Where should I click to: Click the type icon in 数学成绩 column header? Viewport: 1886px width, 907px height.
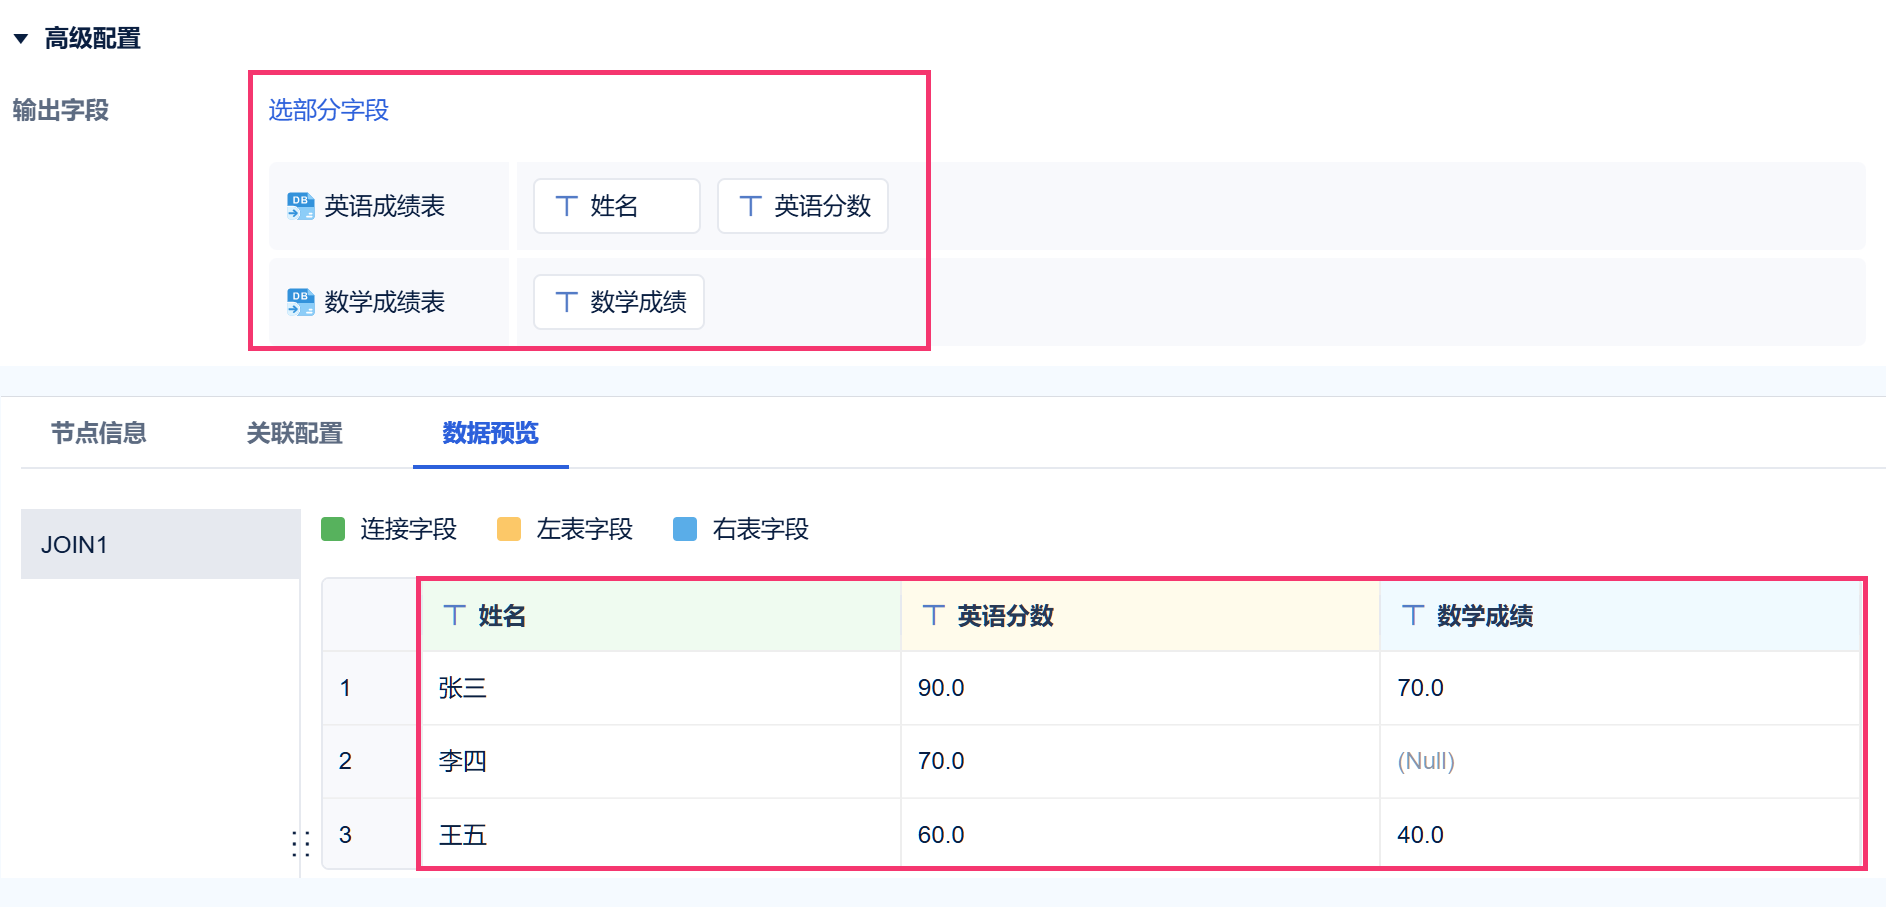pos(1412,615)
